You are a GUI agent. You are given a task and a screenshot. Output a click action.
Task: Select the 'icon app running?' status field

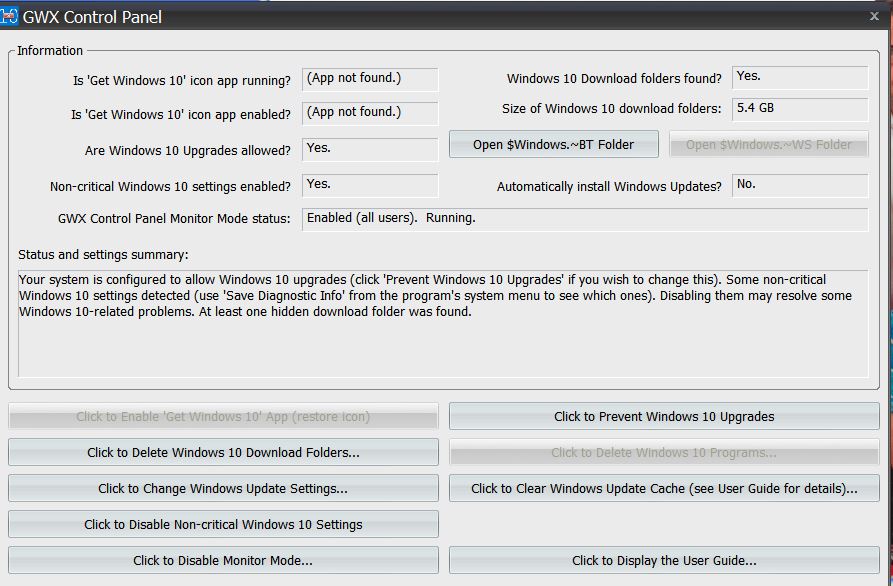[370, 79]
